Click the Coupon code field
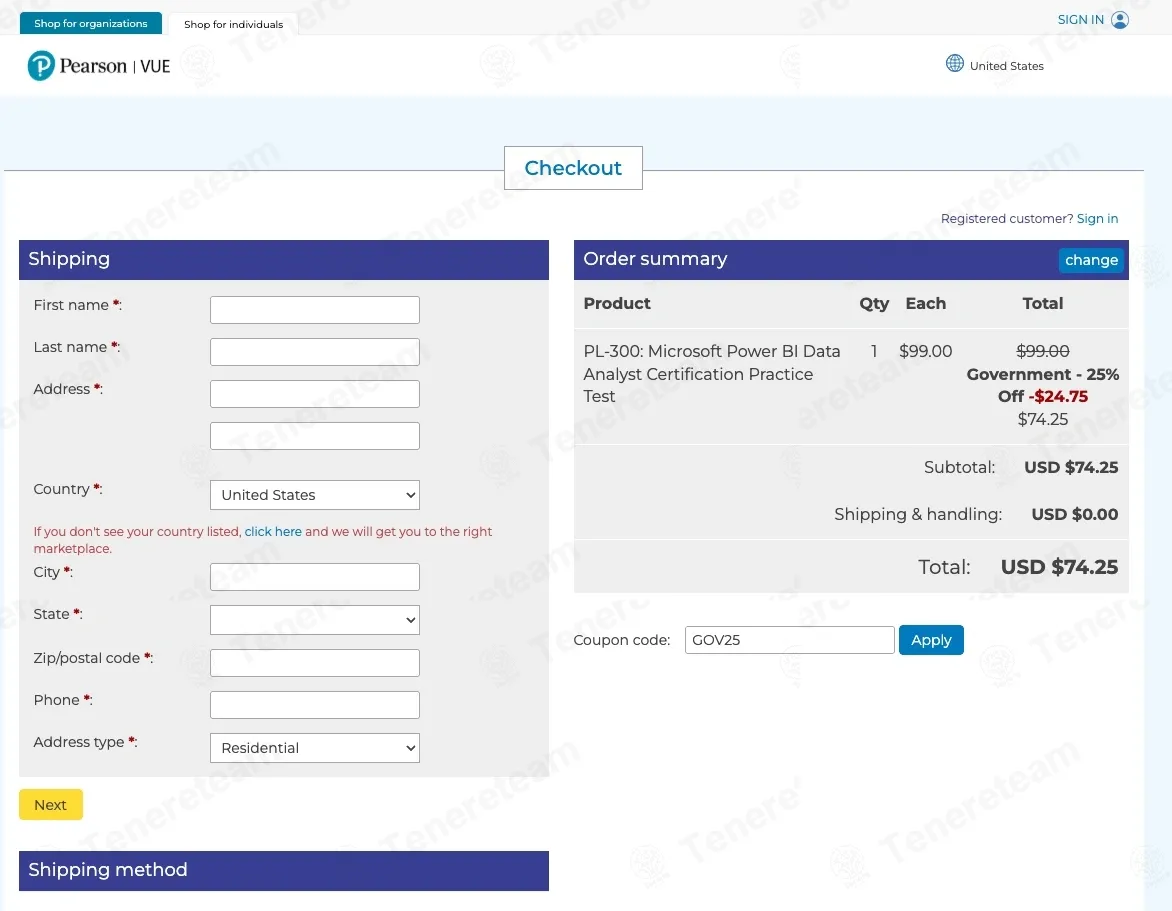The image size is (1172, 911). click(x=789, y=640)
